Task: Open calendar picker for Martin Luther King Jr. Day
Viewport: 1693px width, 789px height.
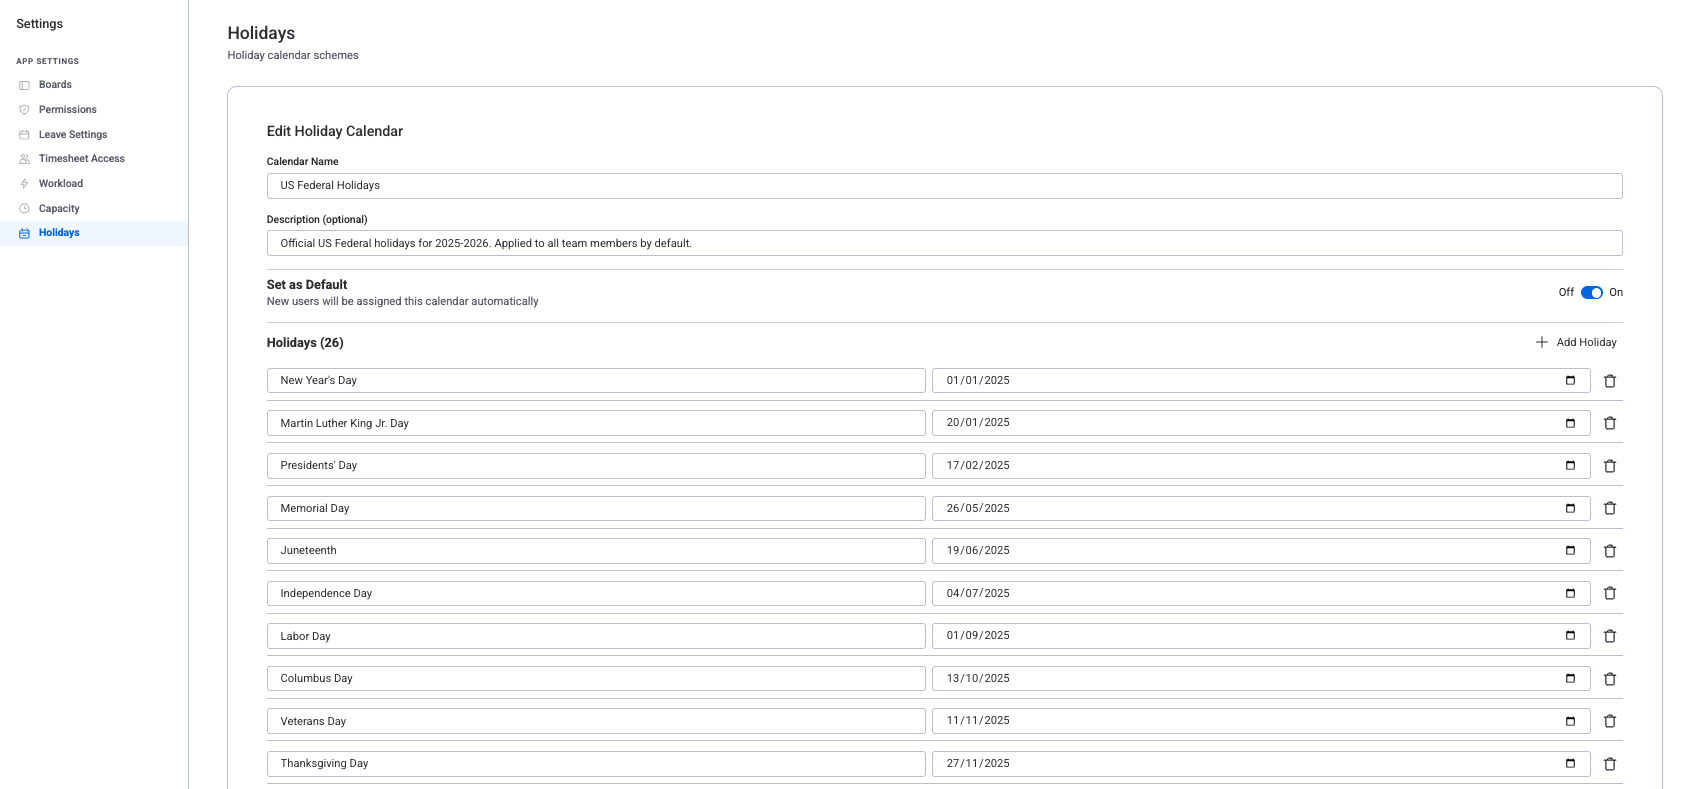Action: 1570,423
